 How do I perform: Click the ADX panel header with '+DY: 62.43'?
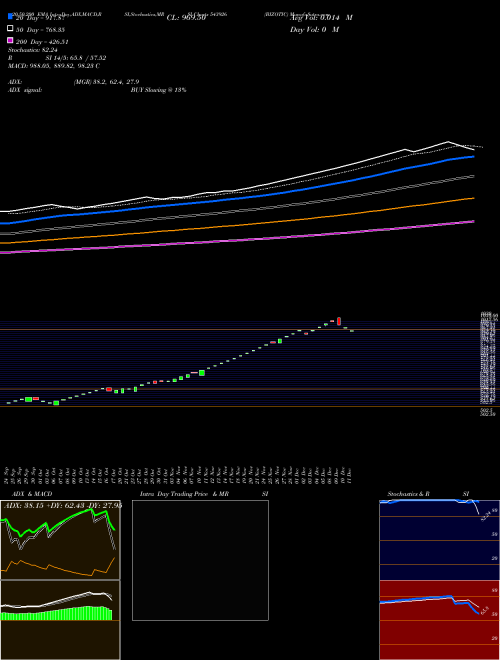coord(63,505)
